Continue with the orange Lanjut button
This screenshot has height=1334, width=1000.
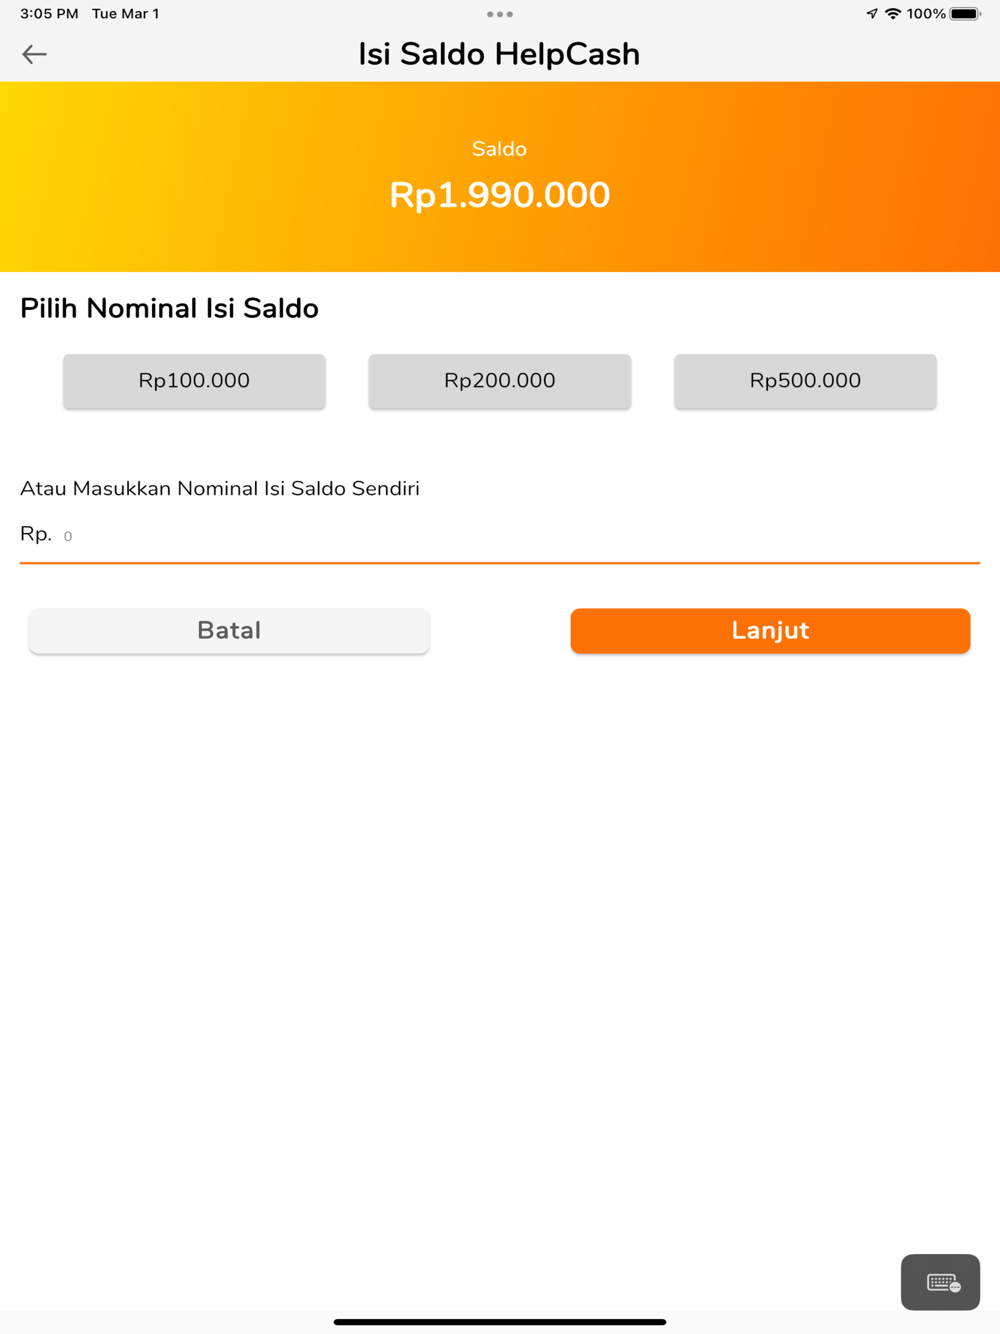(x=770, y=631)
